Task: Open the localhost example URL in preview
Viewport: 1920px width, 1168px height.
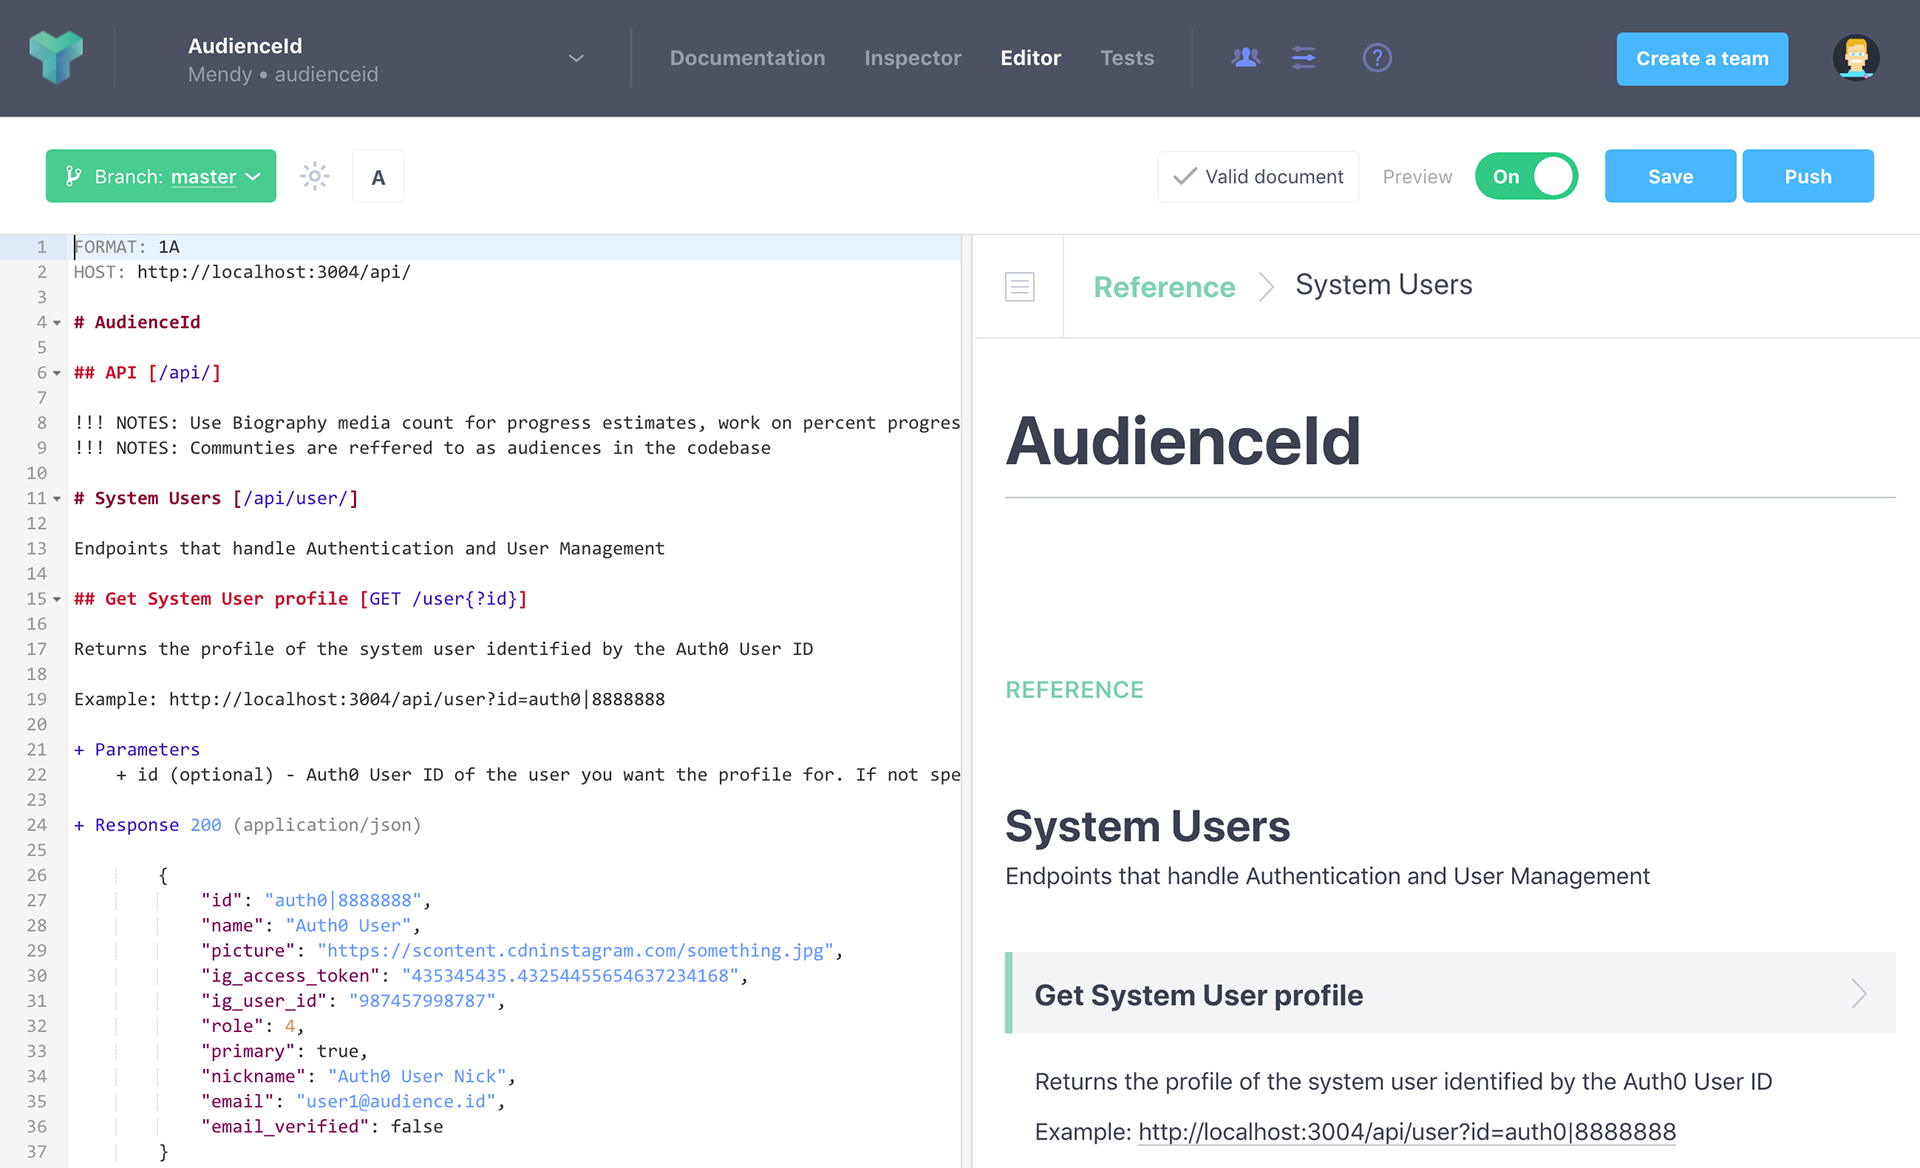Action: tap(1407, 1132)
